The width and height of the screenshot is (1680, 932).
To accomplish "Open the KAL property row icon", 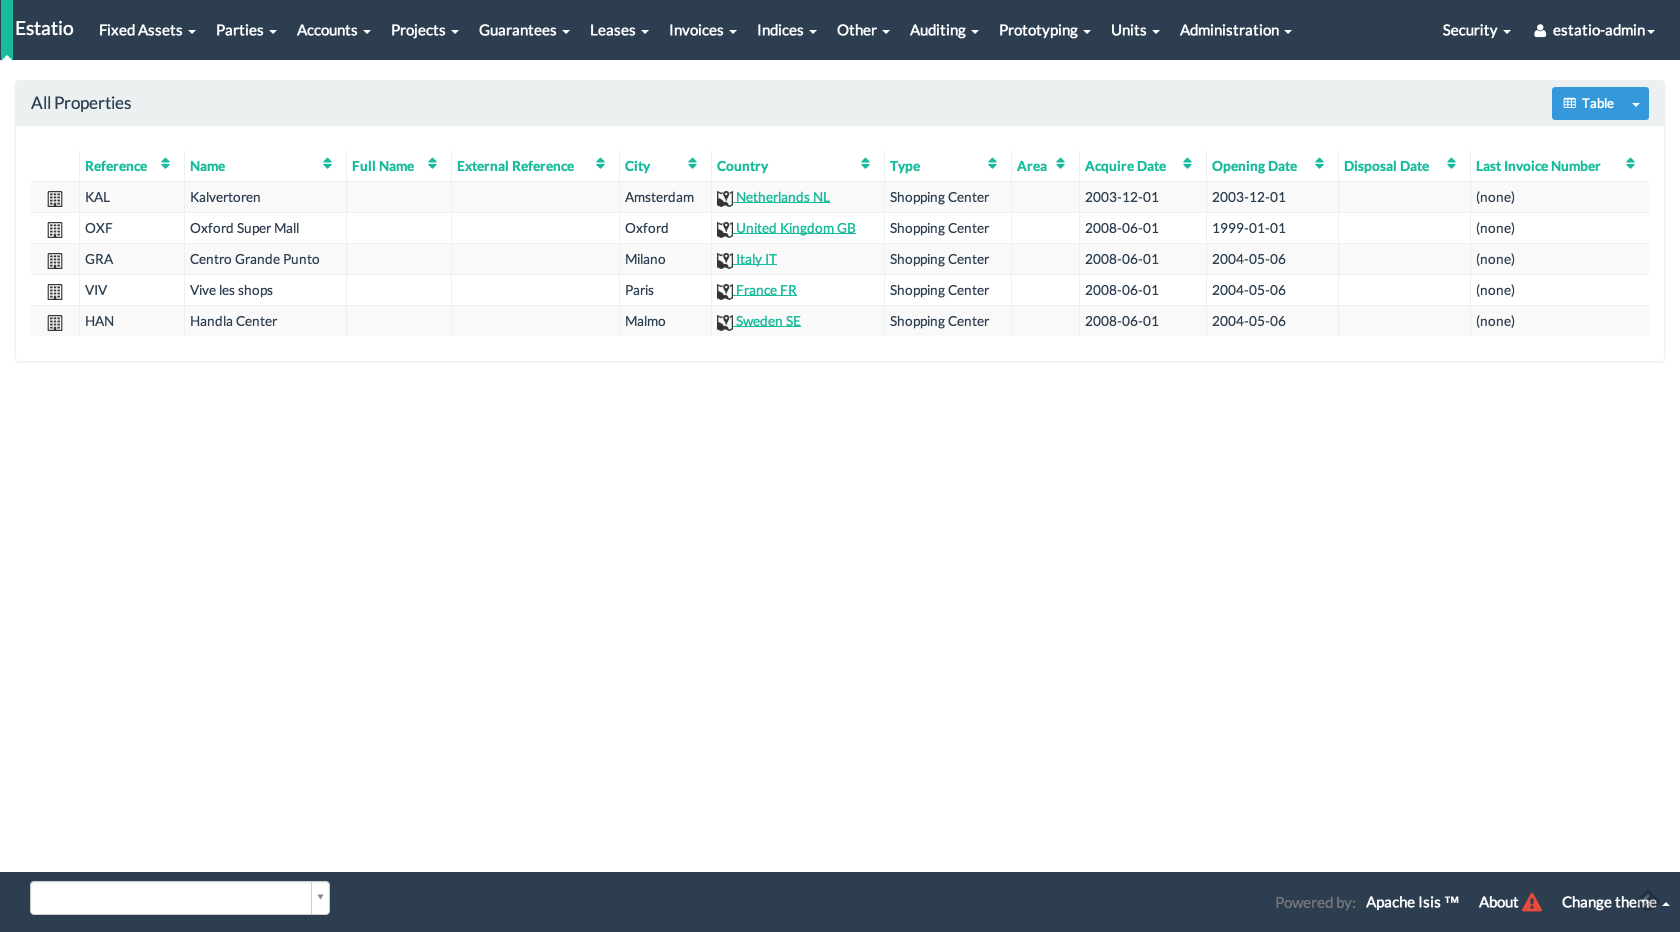I will coord(55,199).
